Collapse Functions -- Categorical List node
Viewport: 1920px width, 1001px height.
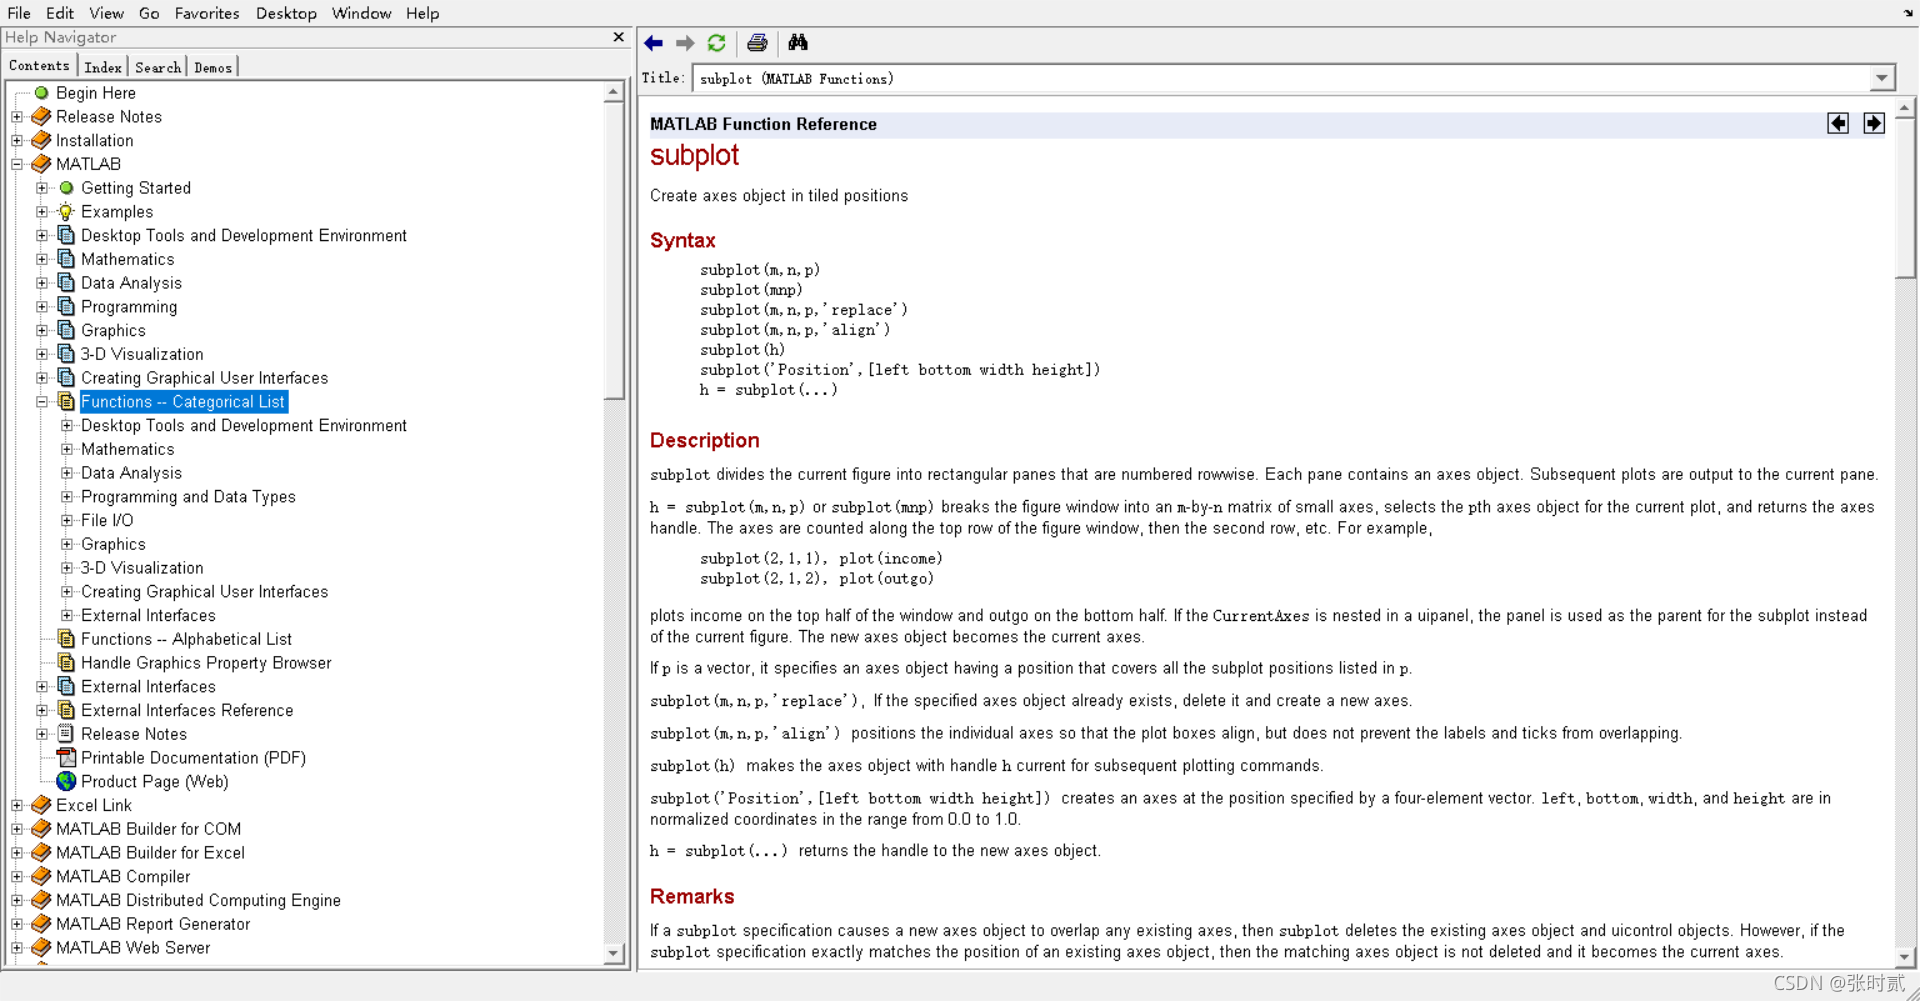point(42,401)
